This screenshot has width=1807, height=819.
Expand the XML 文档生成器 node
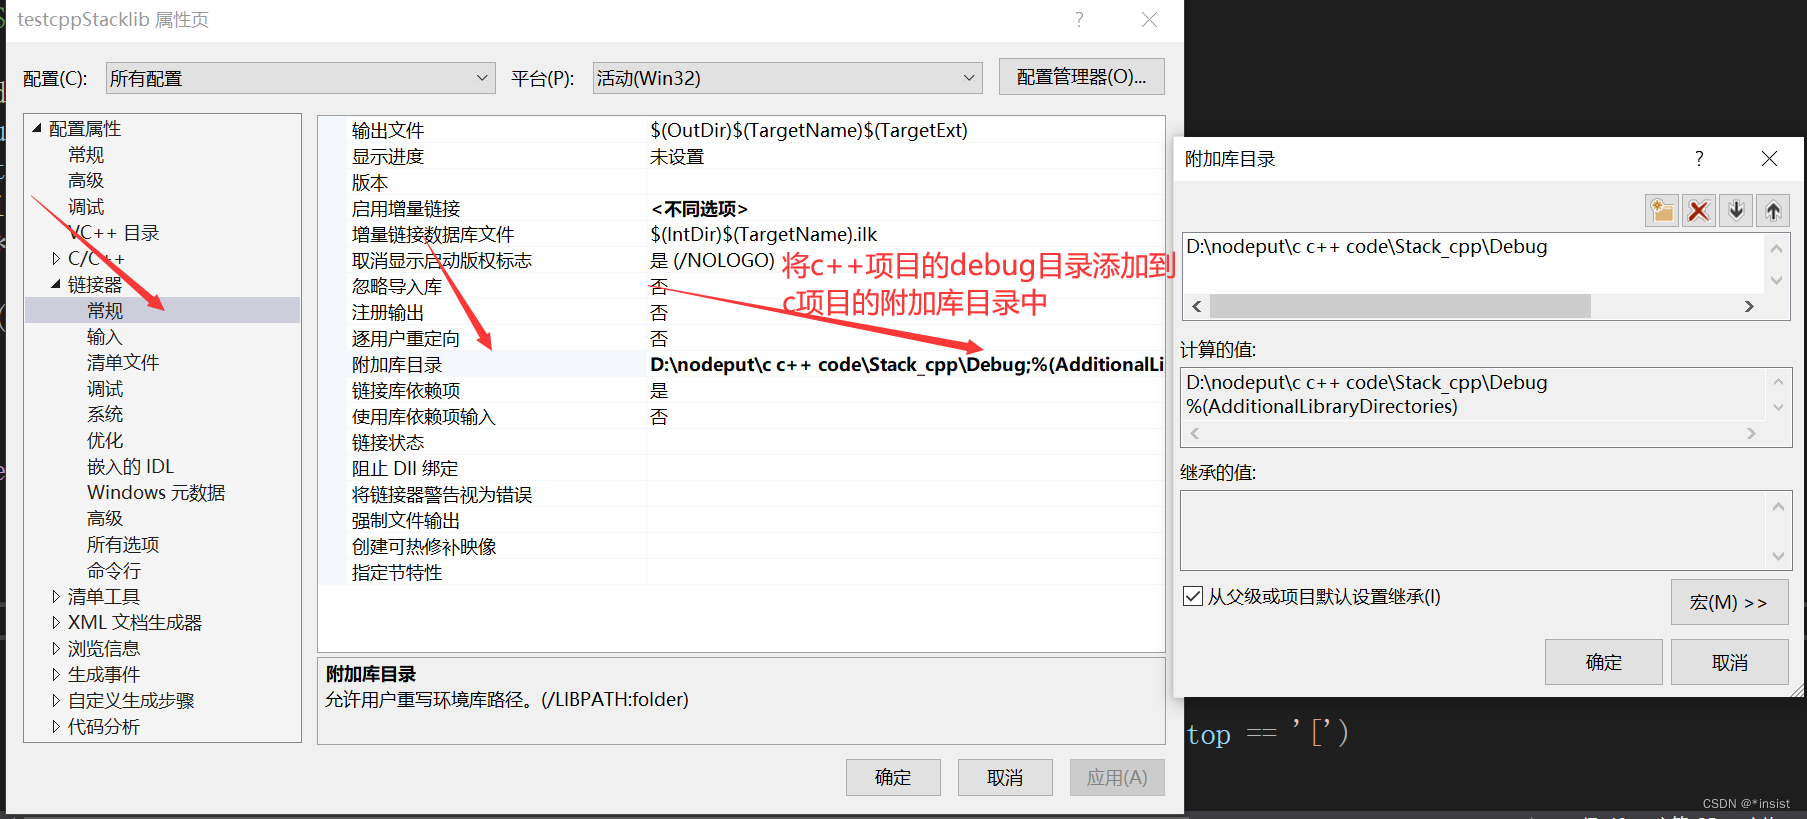point(56,623)
